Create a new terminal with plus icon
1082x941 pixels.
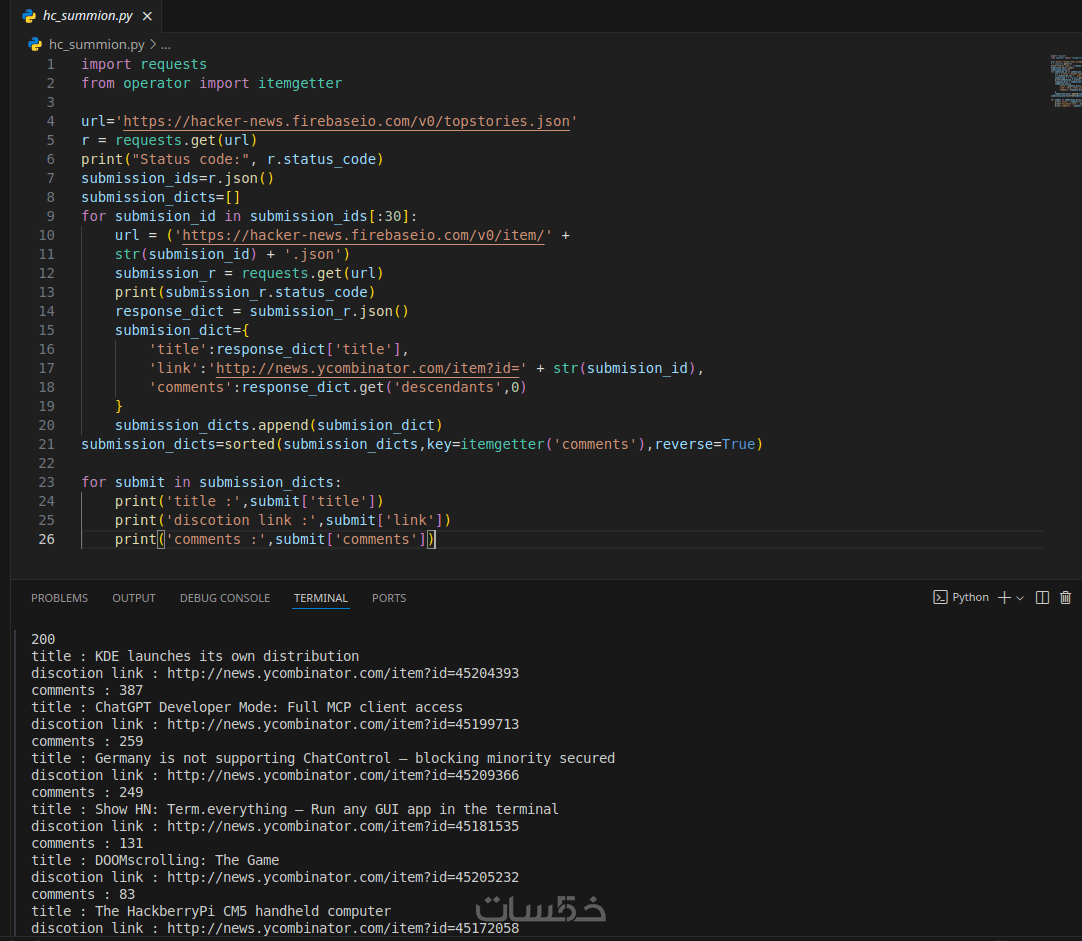coord(1005,597)
